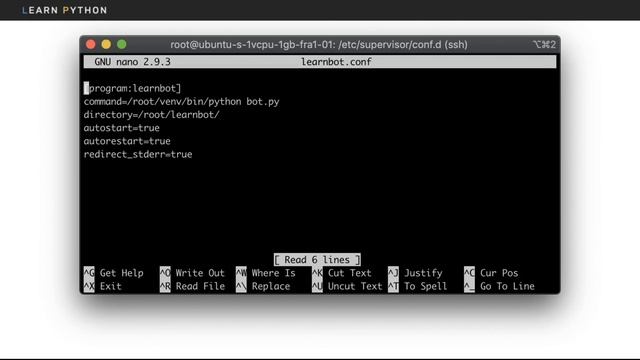640x360 pixels.
Task: Click the autorestart=true line
Action: (127, 141)
